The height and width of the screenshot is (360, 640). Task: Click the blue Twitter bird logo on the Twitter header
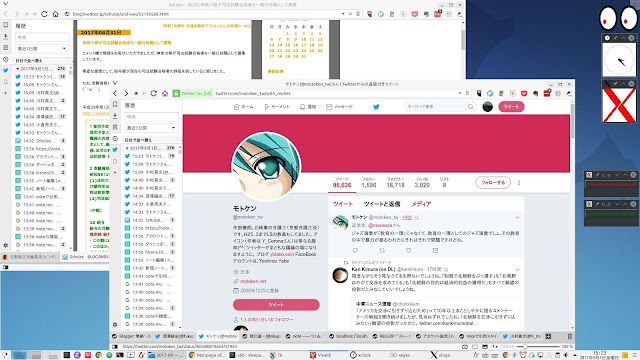click(376, 107)
